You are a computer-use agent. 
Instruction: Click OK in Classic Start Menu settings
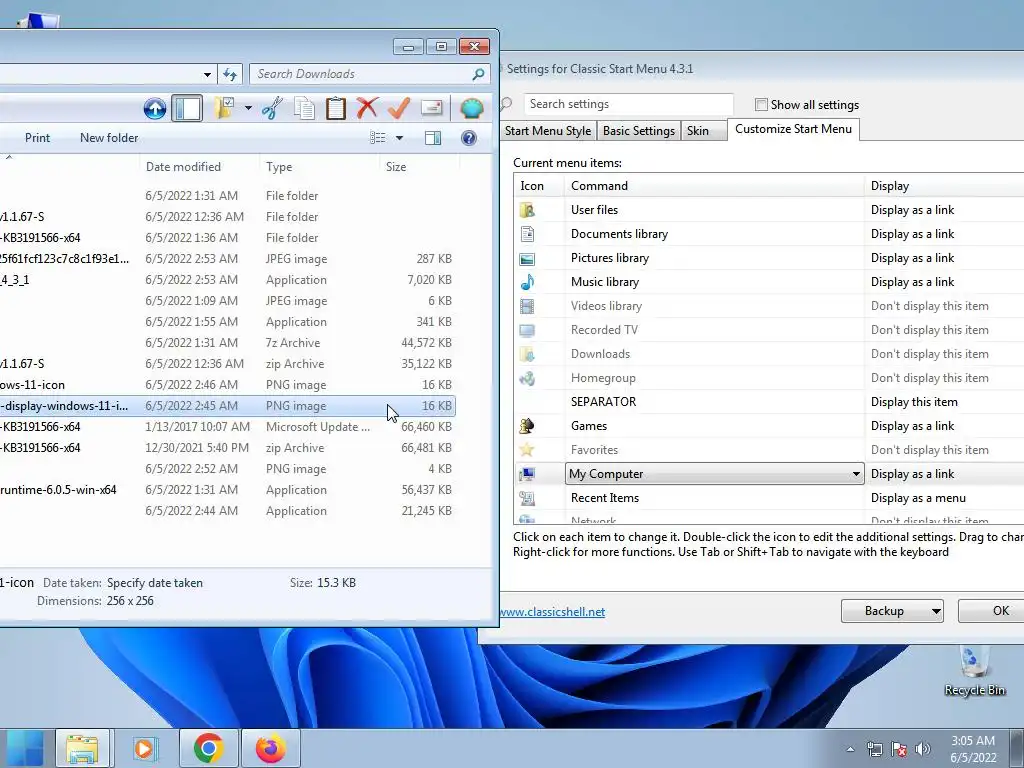(x=991, y=611)
